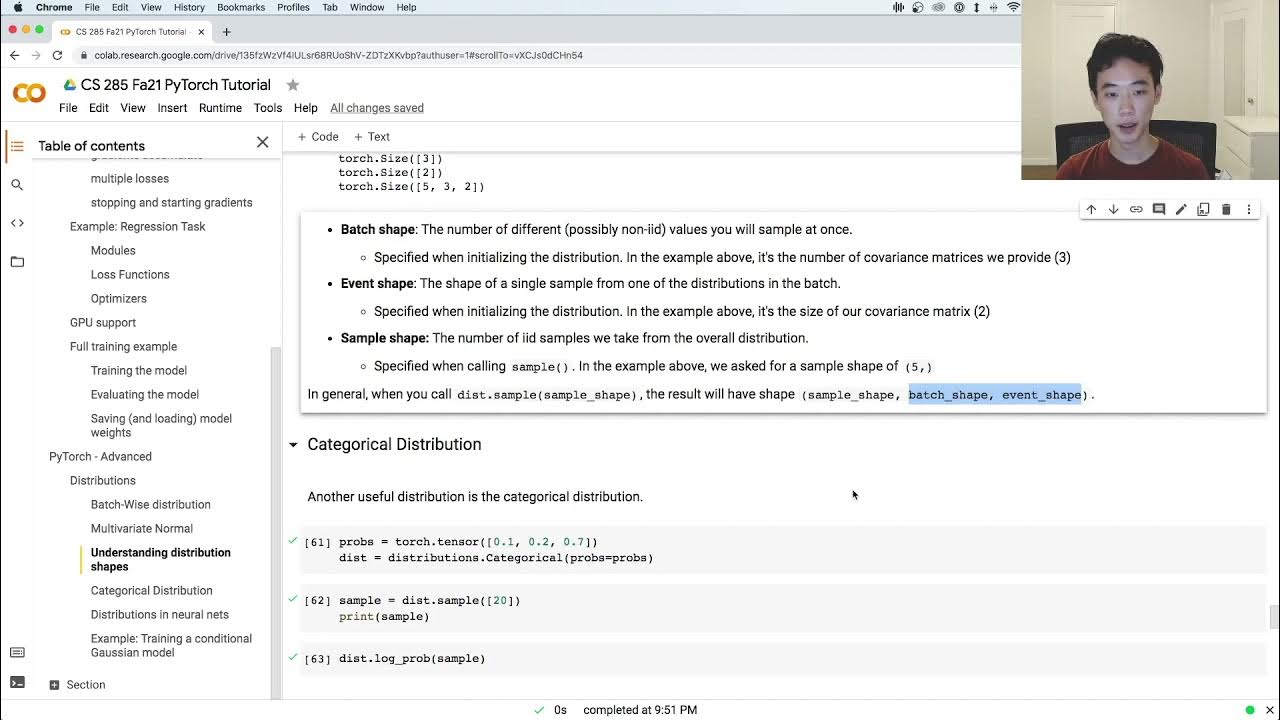This screenshot has height=720, width=1280.
Task: Delete the cell with trash icon
Action: [1226, 210]
